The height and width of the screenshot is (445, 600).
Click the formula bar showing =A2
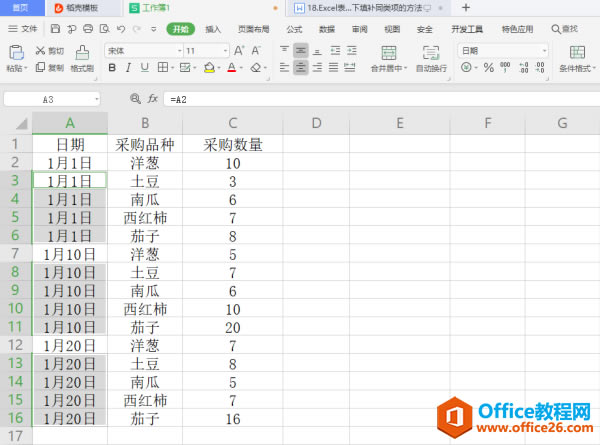381,99
